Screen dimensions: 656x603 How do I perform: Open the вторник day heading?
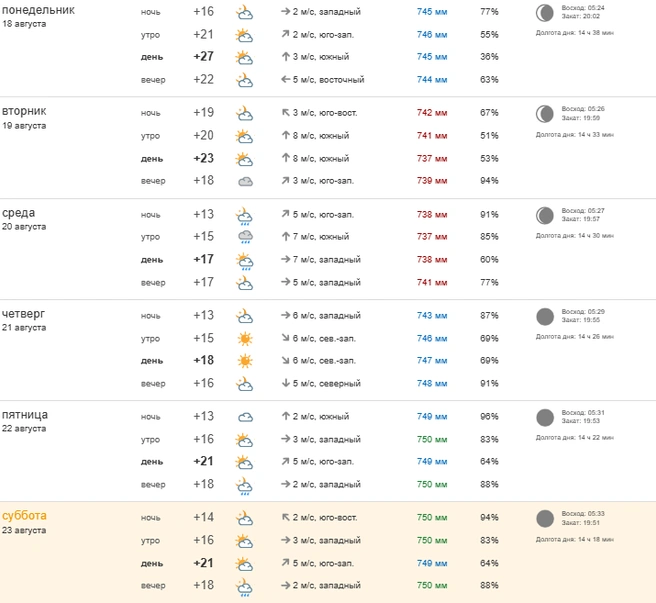tap(24, 111)
